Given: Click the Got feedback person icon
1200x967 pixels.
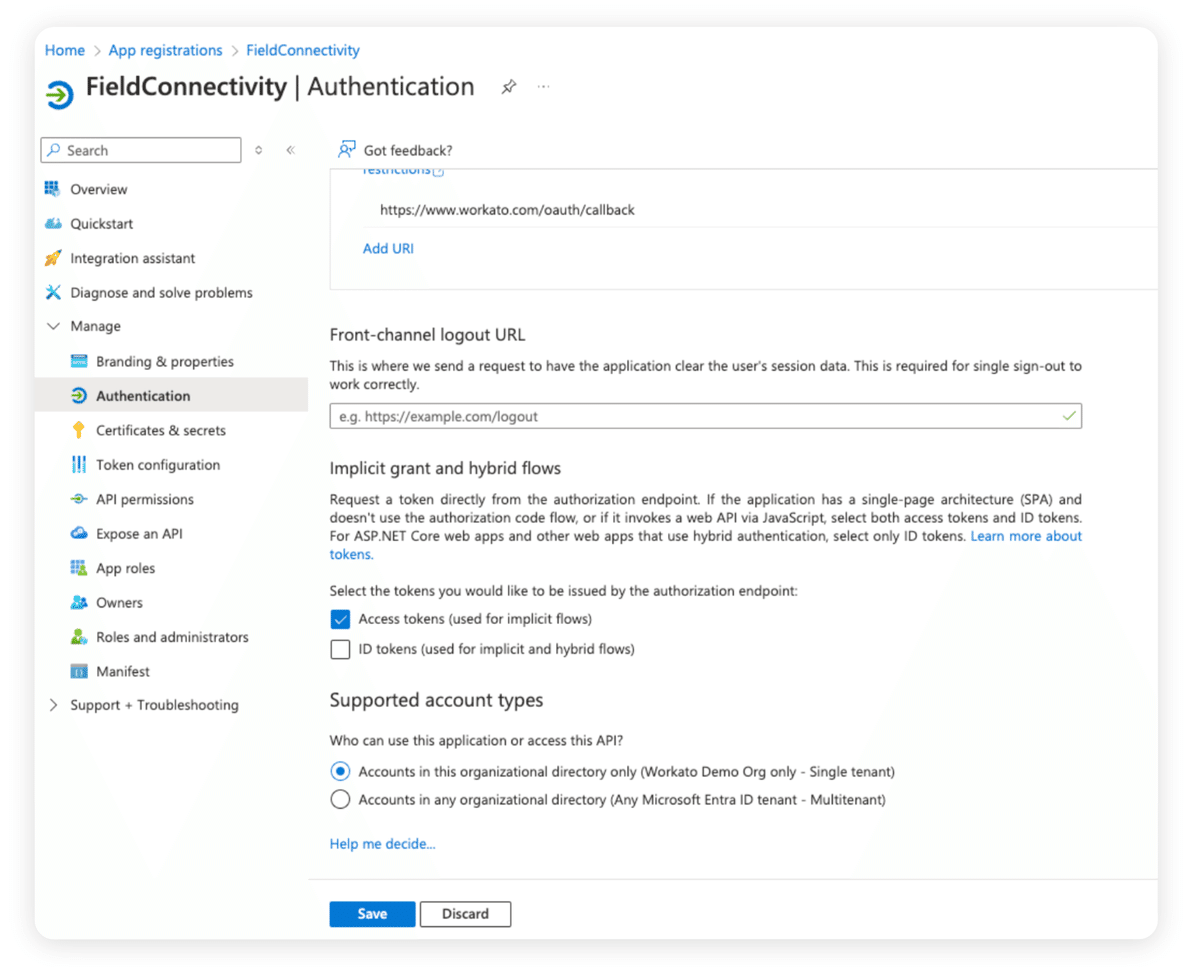Looking at the screenshot, I should [347, 150].
